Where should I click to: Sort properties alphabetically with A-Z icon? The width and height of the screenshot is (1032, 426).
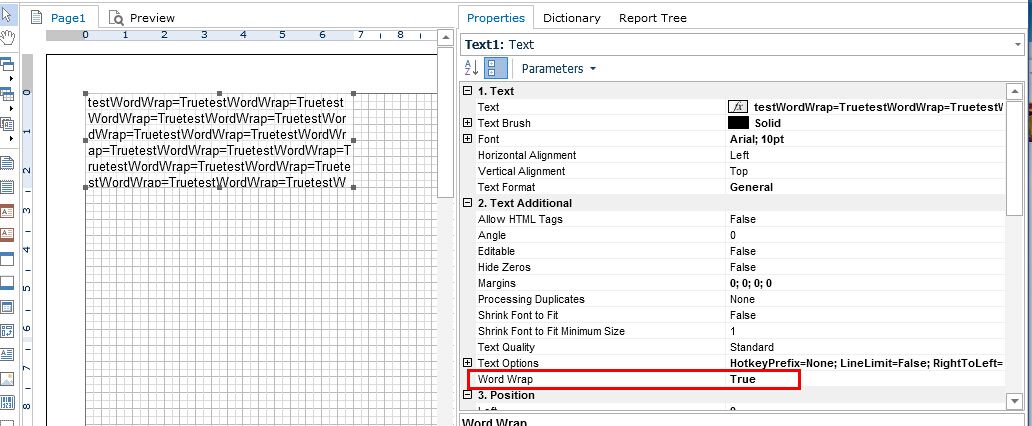tap(471, 68)
